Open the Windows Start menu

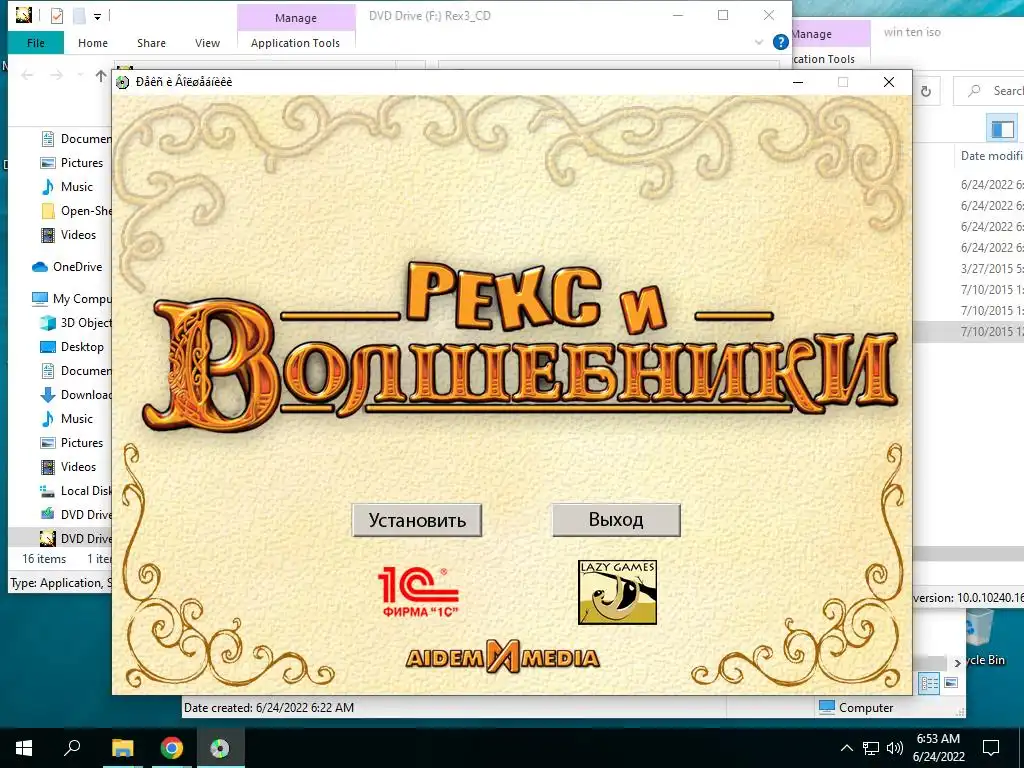(x=24, y=748)
